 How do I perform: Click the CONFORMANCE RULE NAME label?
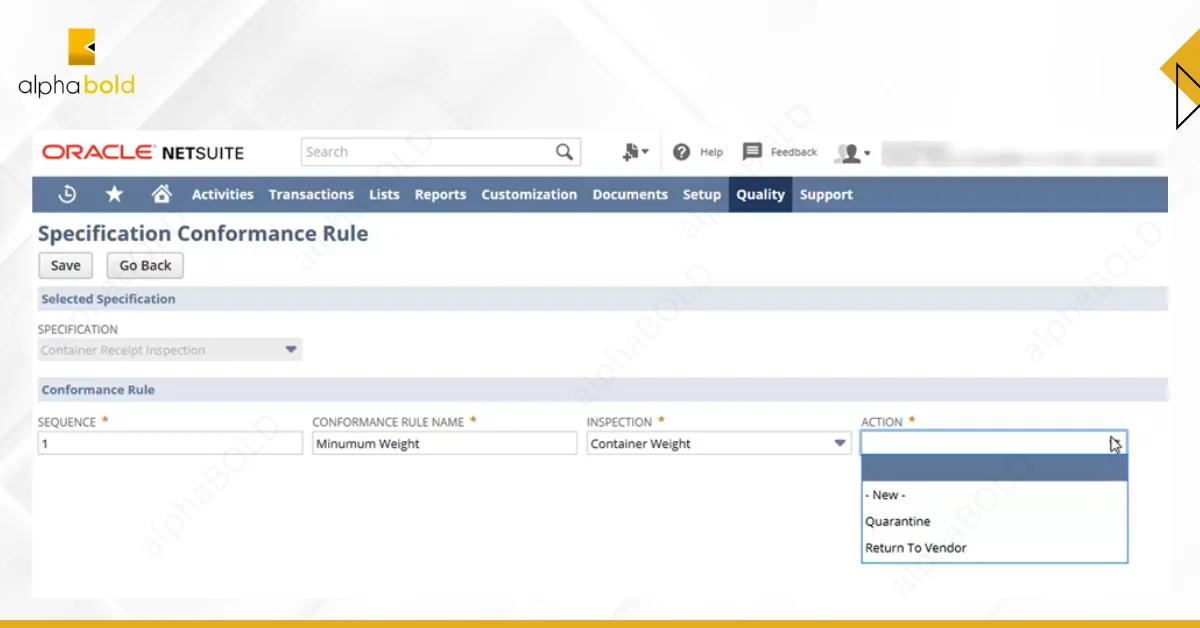coord(388,422)
